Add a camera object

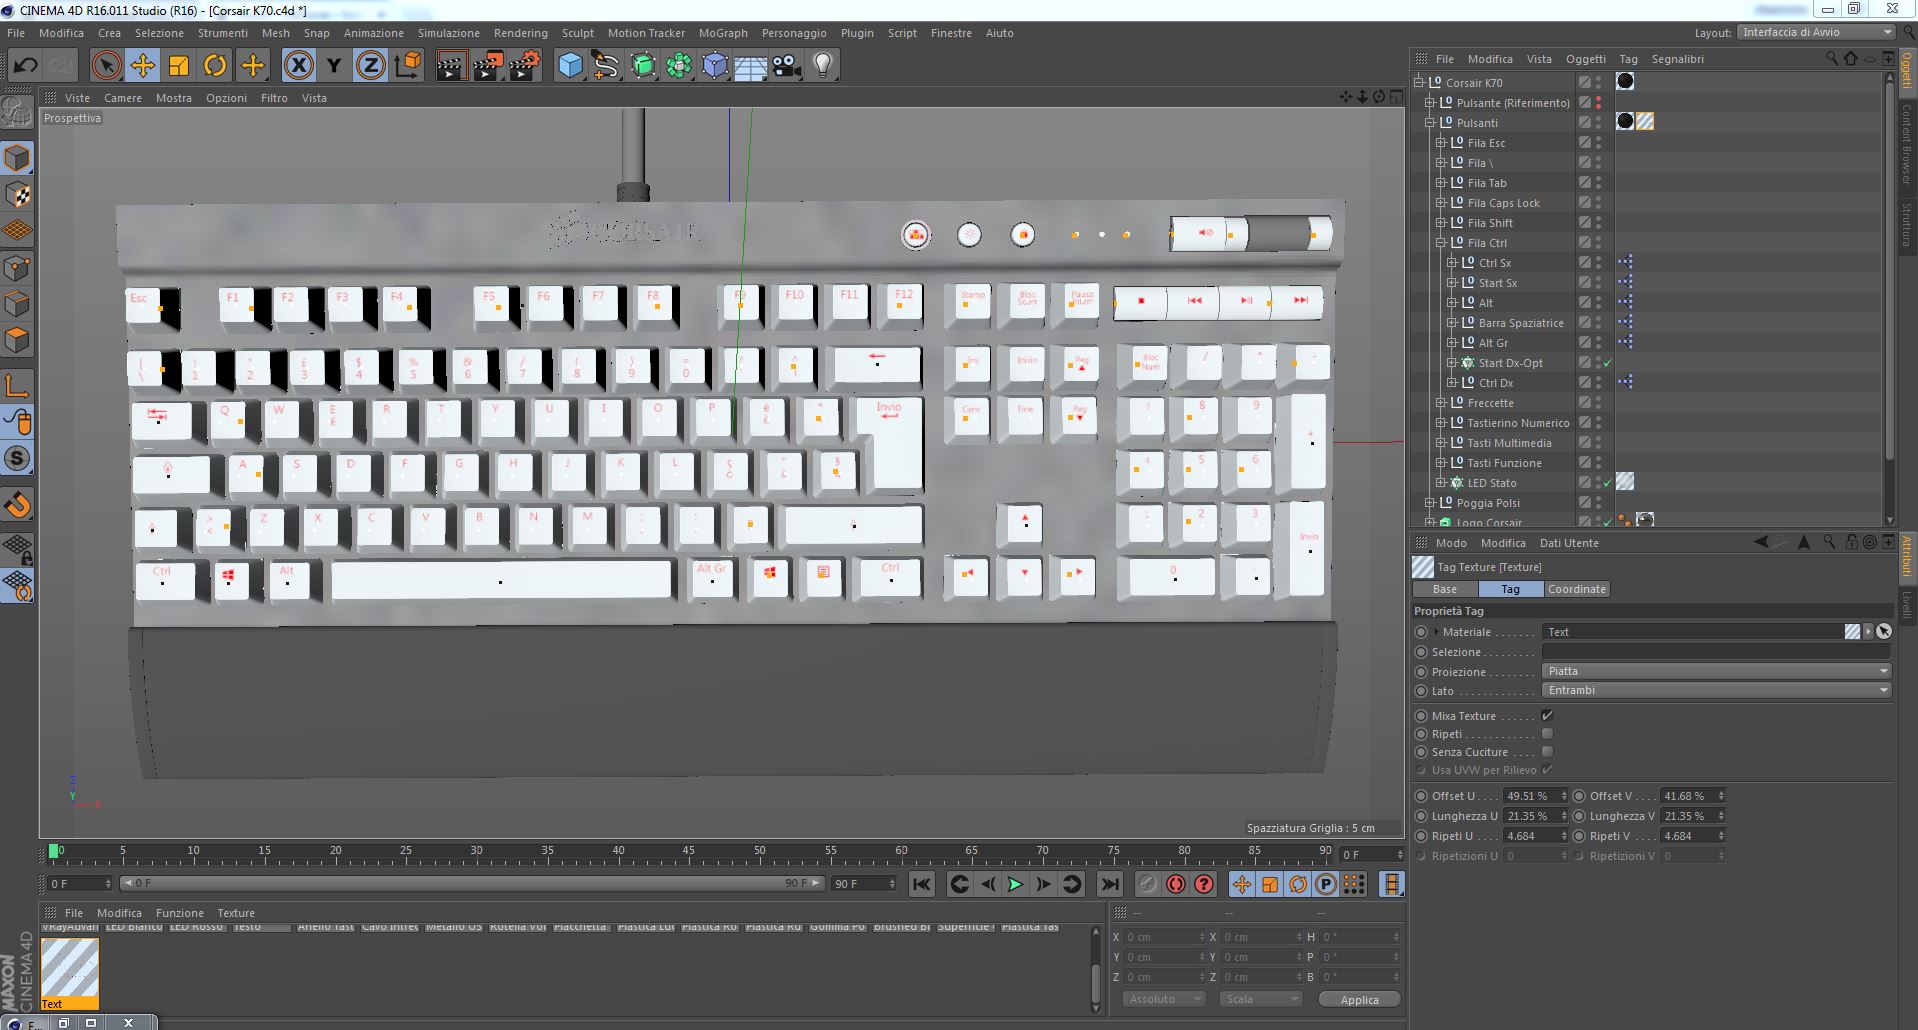[787, 66]
